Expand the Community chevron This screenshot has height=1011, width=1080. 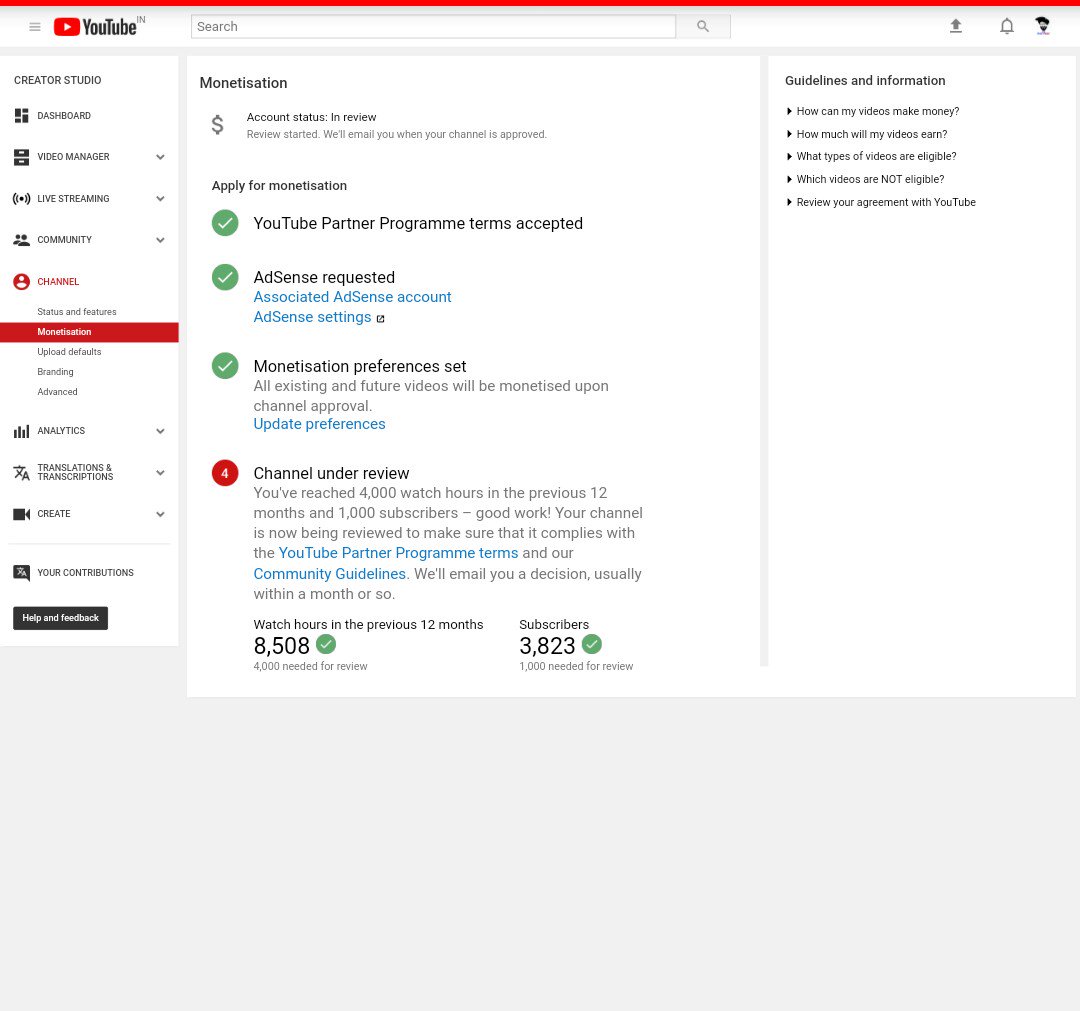[x=160, y=240]
